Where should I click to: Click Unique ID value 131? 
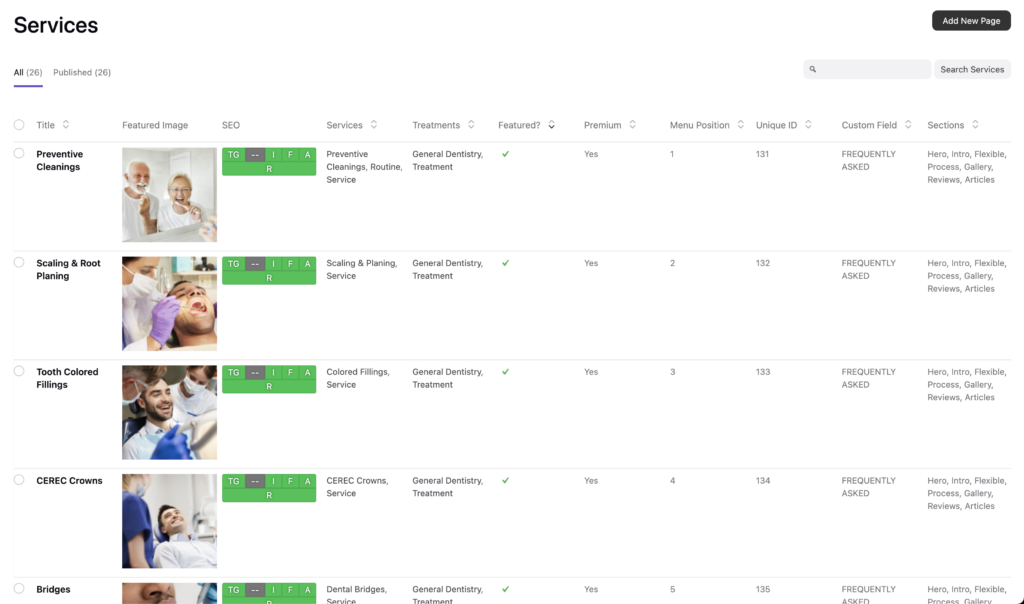(x=762, y=154)
